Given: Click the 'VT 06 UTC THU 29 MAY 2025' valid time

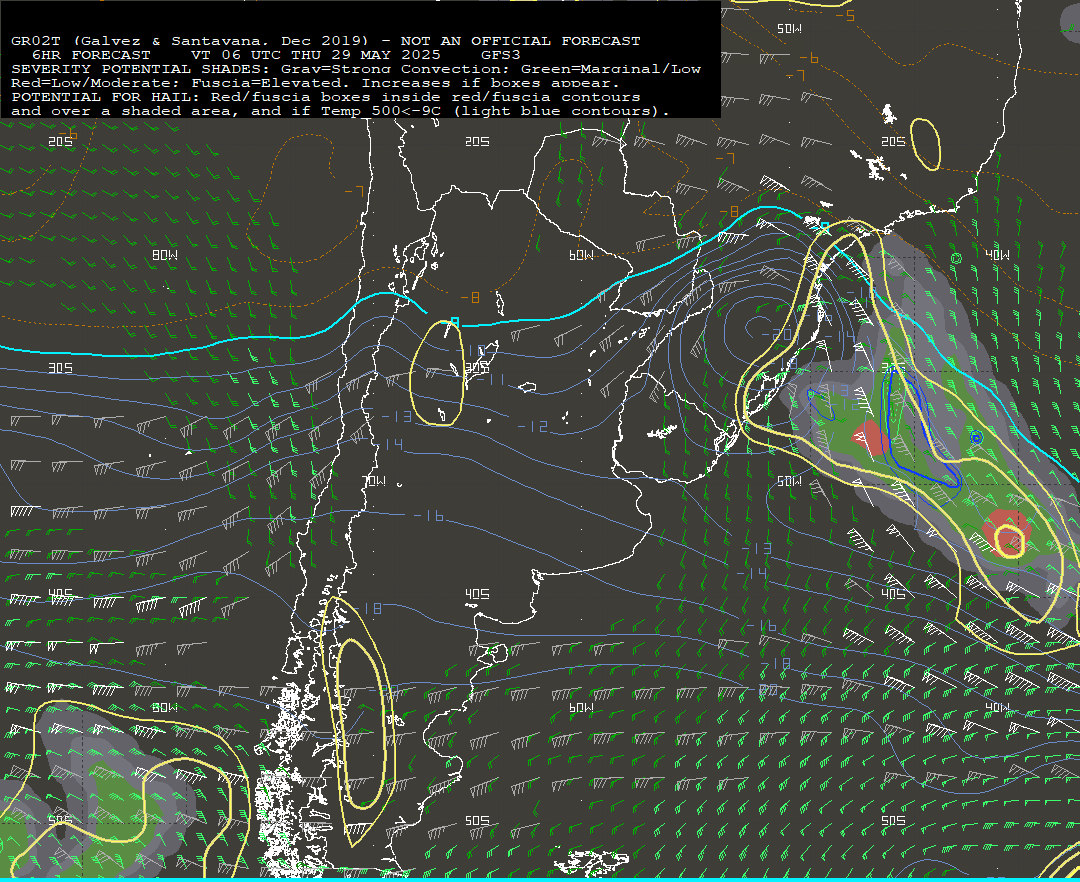Looking at the screenshot, I should point(315,54).
